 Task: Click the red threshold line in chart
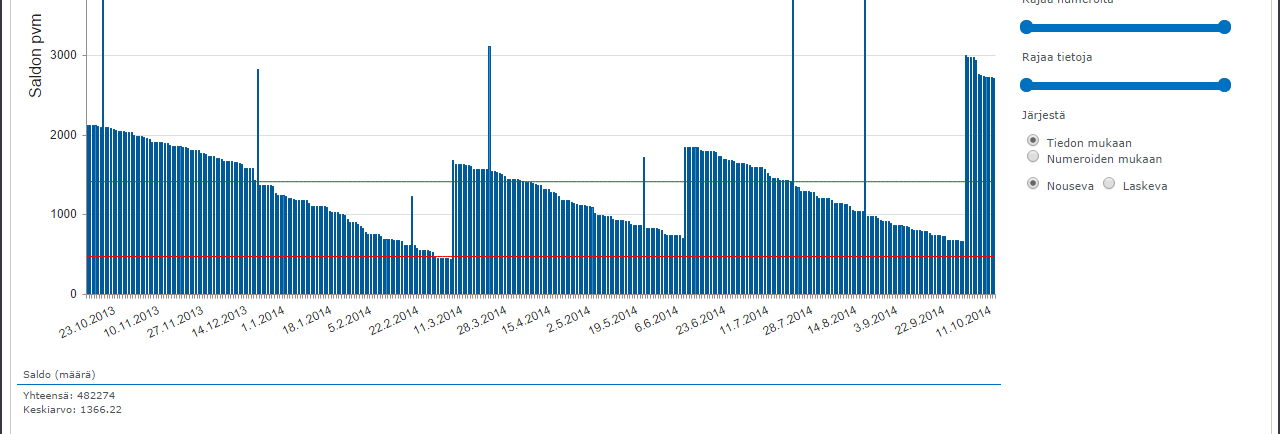point(540,257)
